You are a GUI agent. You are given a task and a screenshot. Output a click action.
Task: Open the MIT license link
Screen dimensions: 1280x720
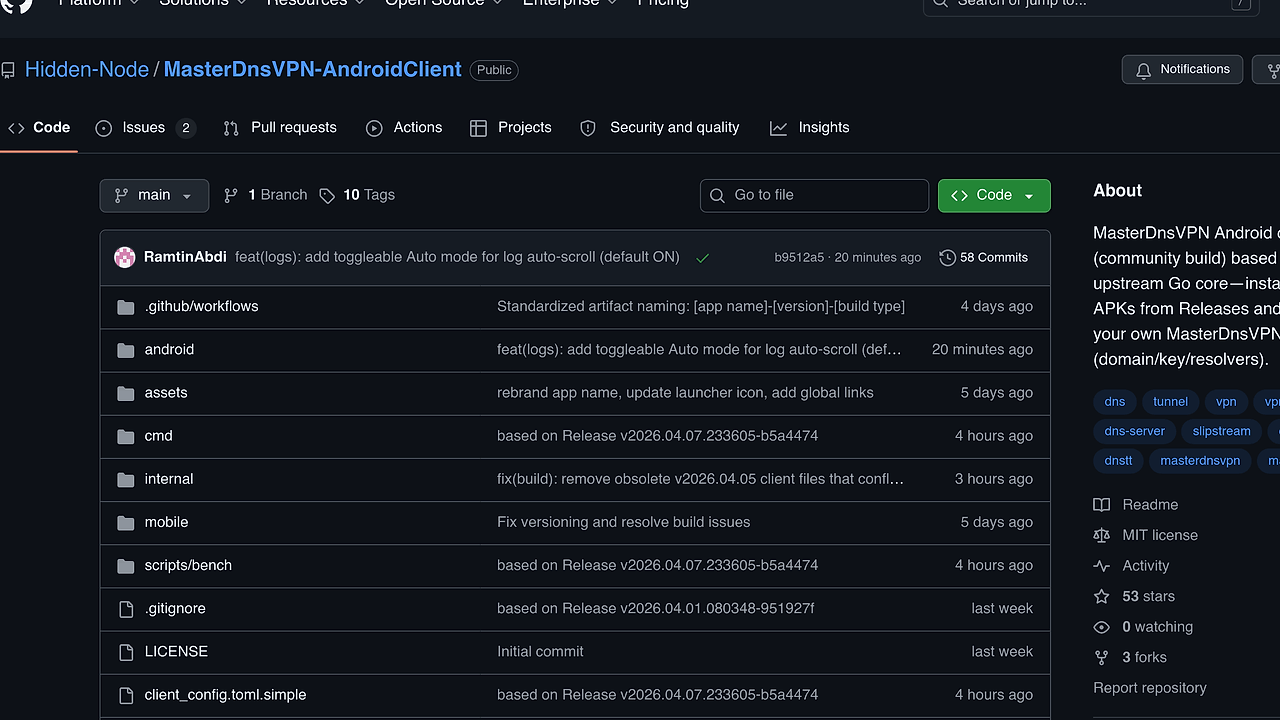(1146, 535)
